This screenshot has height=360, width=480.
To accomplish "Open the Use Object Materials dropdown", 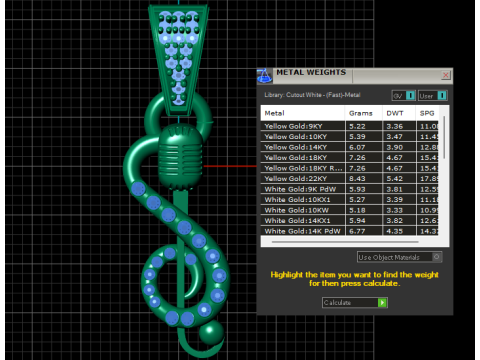I will pos(399,257).
